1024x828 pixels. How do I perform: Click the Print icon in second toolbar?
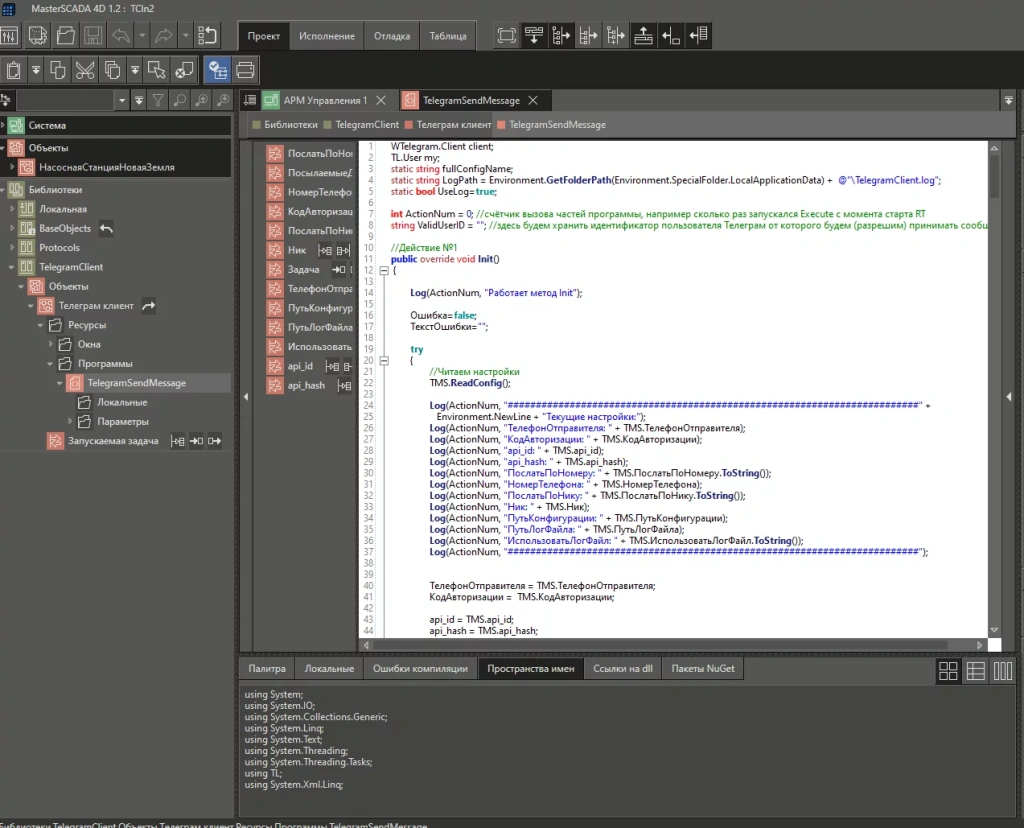tap(246, 70)
